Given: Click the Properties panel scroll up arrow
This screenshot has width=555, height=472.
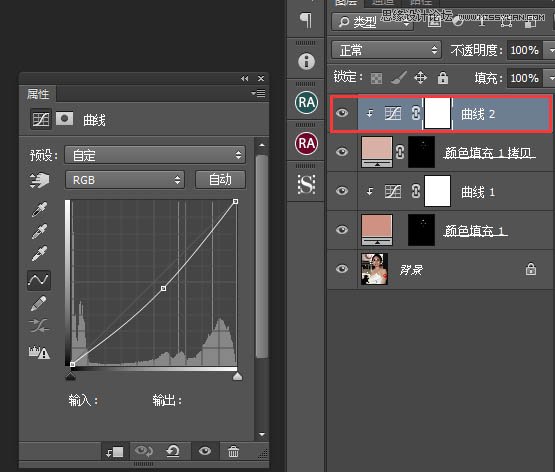Looking at the screenshot, I should tap(262, 145).
